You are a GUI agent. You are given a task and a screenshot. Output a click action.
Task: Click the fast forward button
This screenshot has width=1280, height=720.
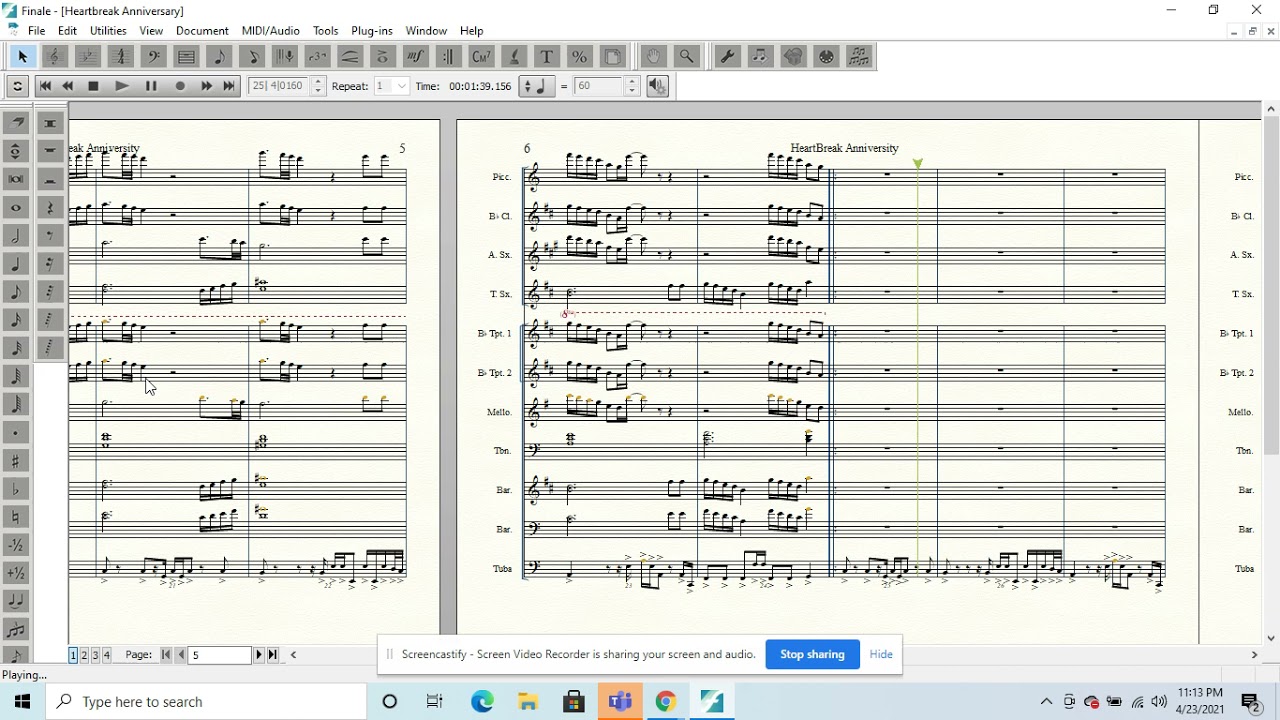(206, 86)
